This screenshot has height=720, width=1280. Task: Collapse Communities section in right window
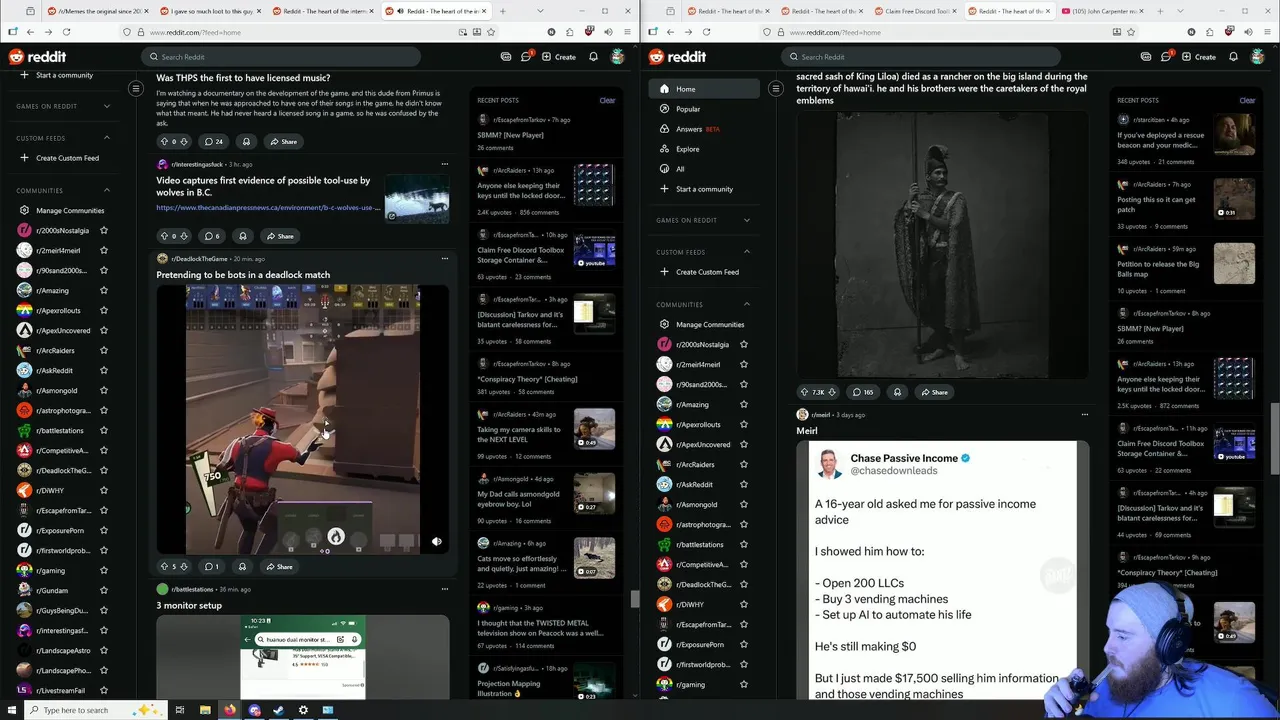[x=746, y=304]
